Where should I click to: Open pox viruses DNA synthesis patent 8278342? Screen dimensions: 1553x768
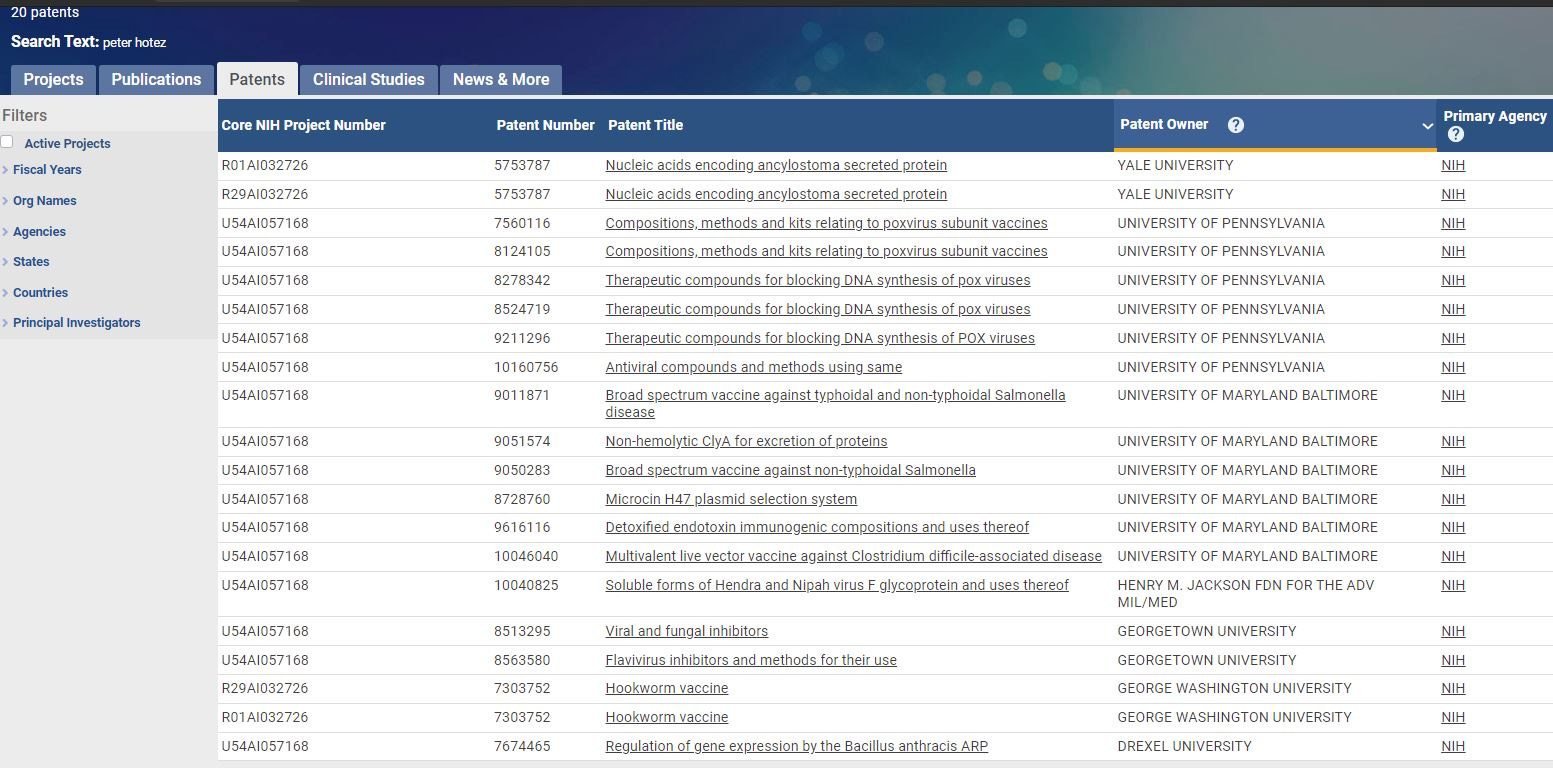pyautogui.click(x=817, y=280)
